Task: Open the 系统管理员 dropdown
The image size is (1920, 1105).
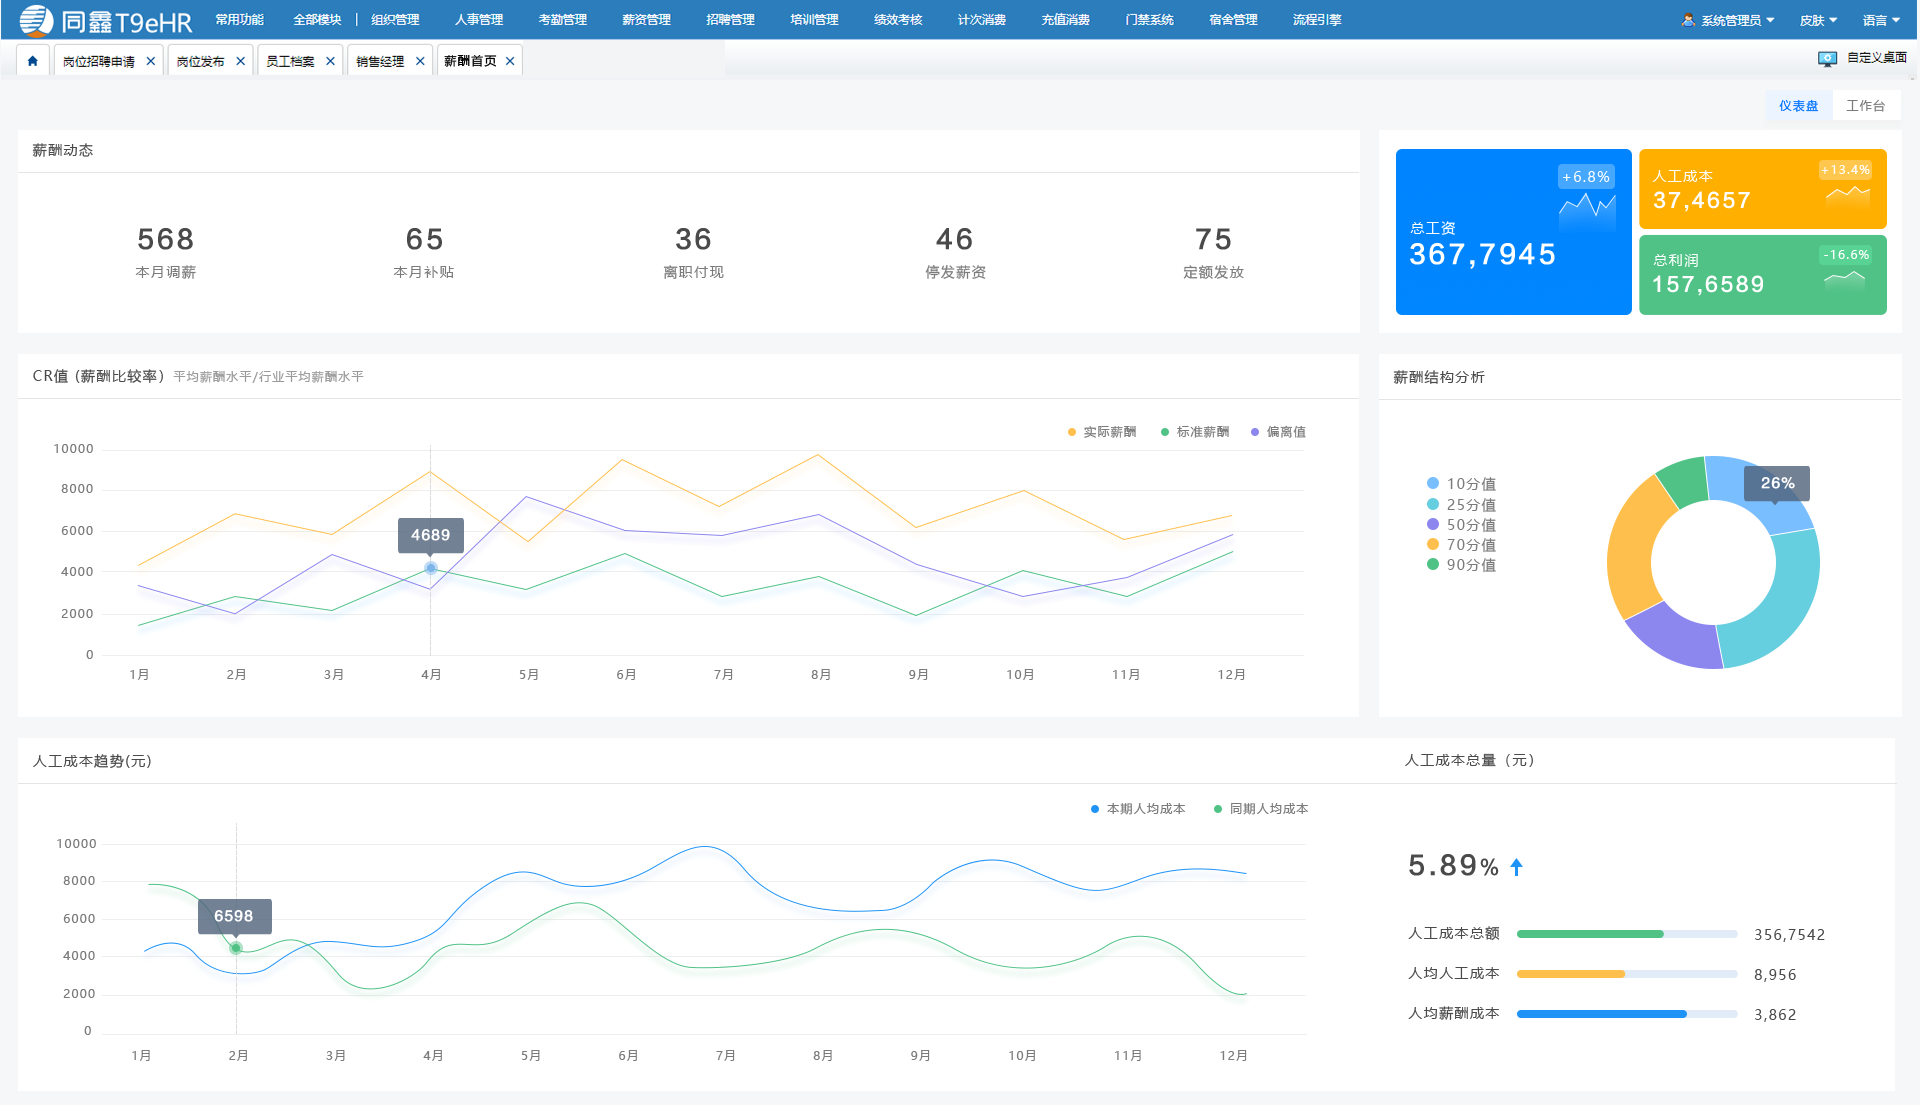Action: [1729, 20]
